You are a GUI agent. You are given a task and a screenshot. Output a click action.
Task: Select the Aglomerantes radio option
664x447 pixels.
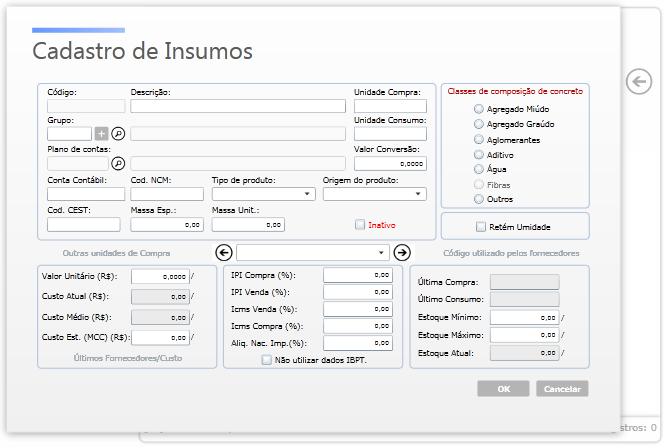click(x=479, y=140)
